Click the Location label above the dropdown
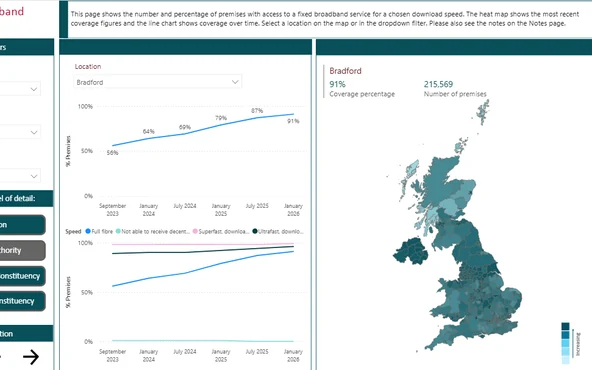Image resolution: width=592 pixels, height=370 pixels. [88, 66]
